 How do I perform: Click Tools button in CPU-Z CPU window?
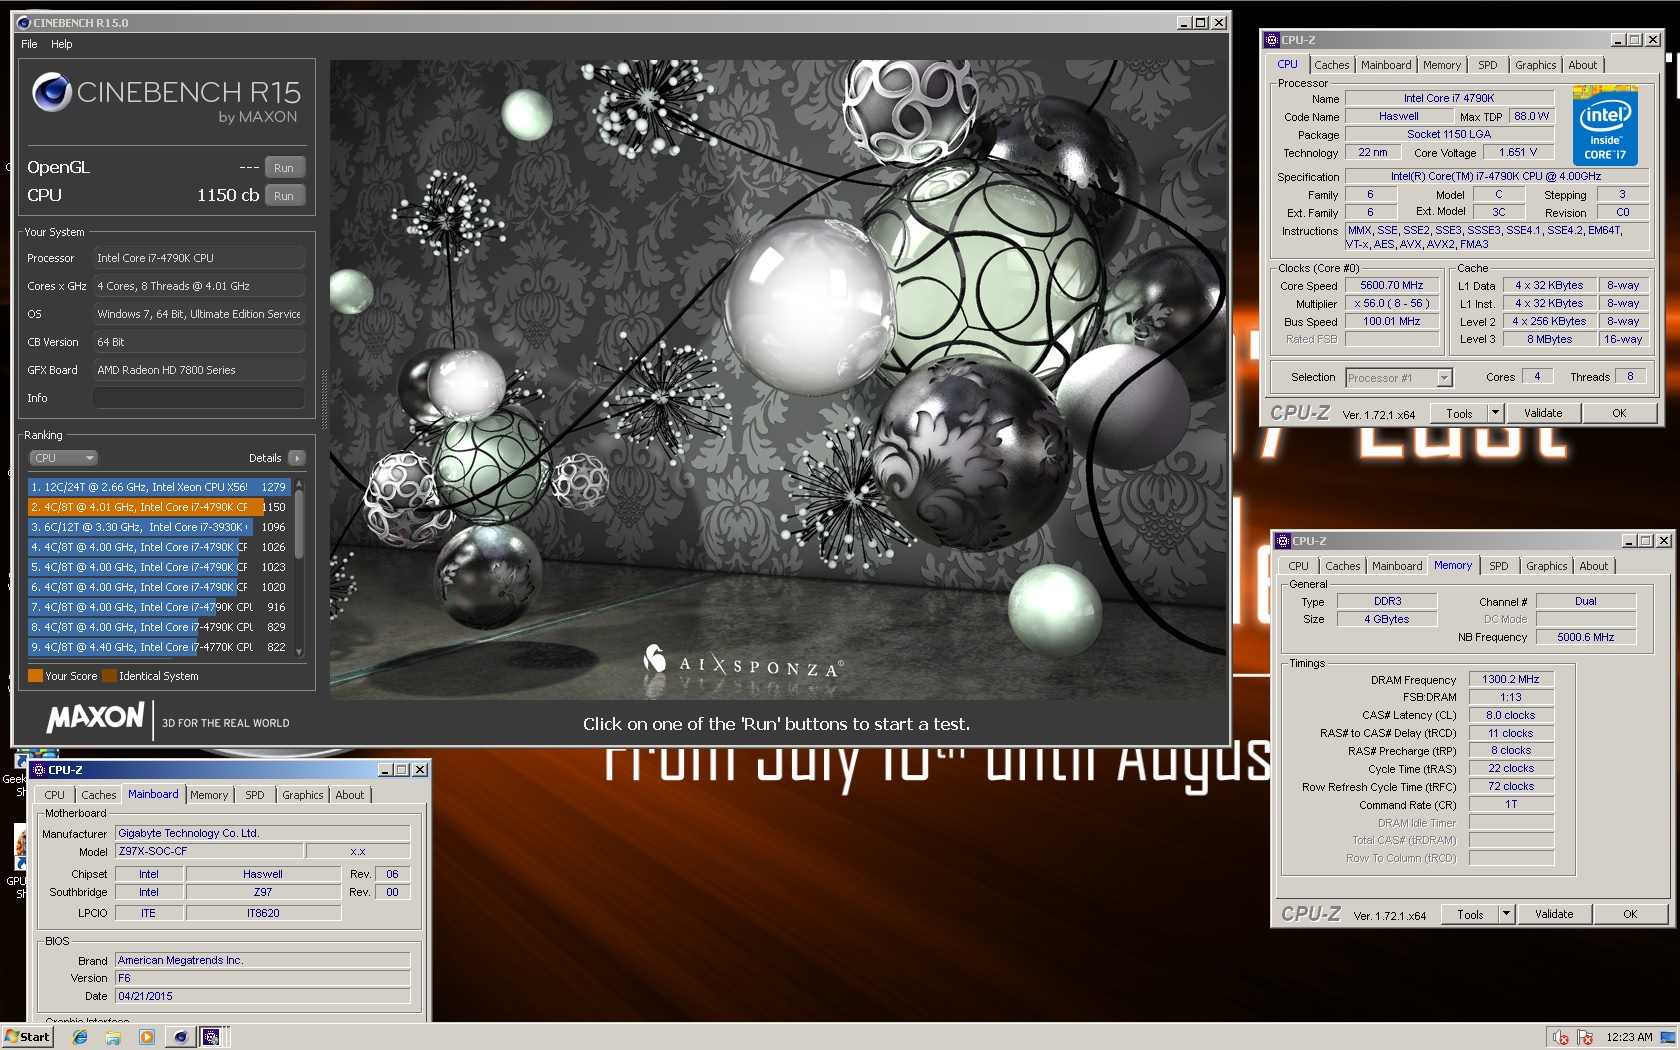pyautogui.click(x=1459, y=413)
